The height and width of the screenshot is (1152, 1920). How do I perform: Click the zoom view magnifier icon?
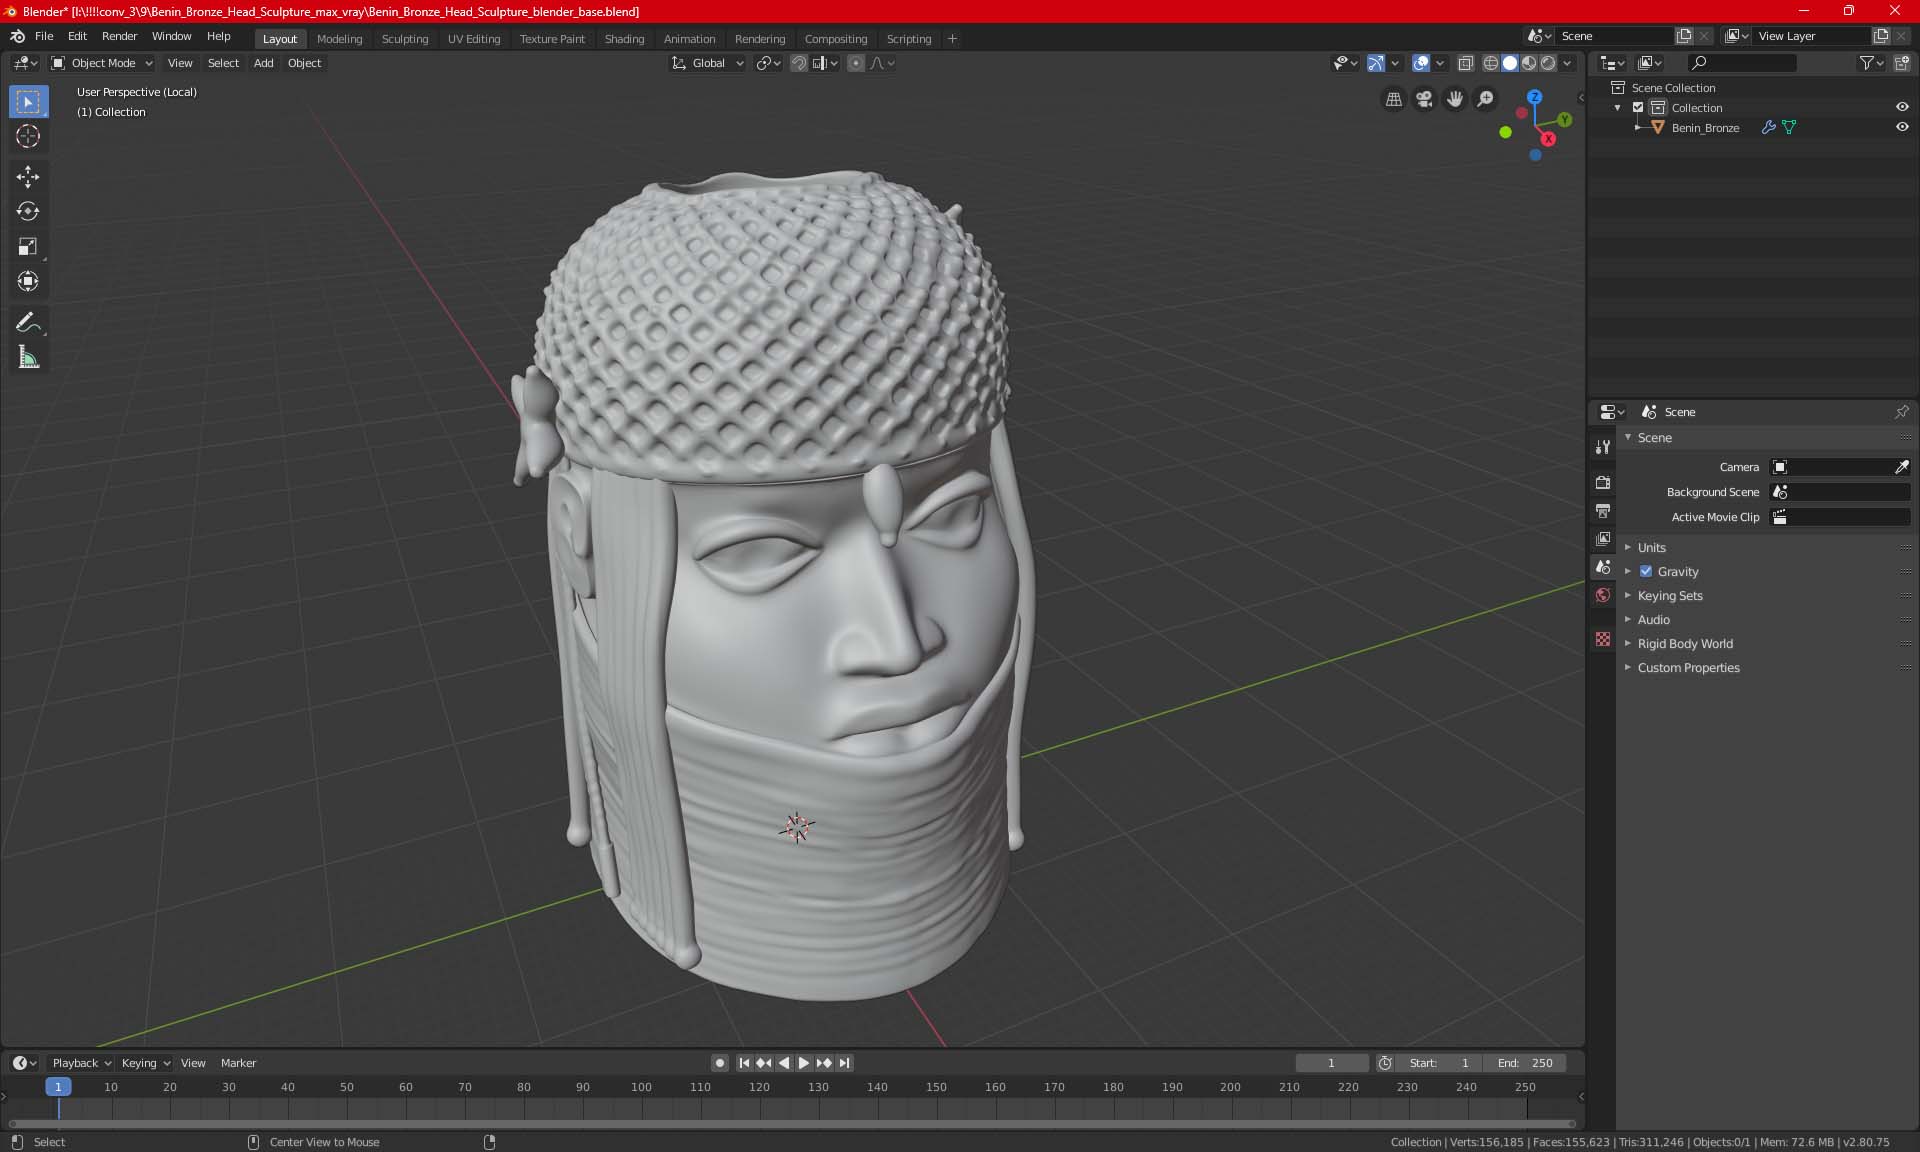[1486, 99]
